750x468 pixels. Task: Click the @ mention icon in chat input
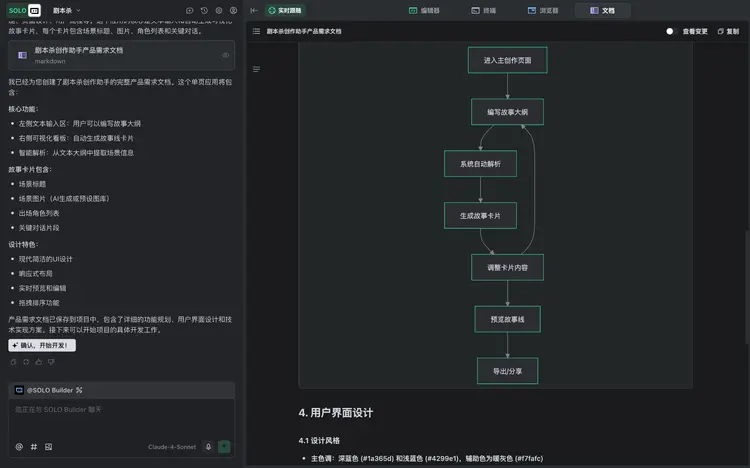19,447
